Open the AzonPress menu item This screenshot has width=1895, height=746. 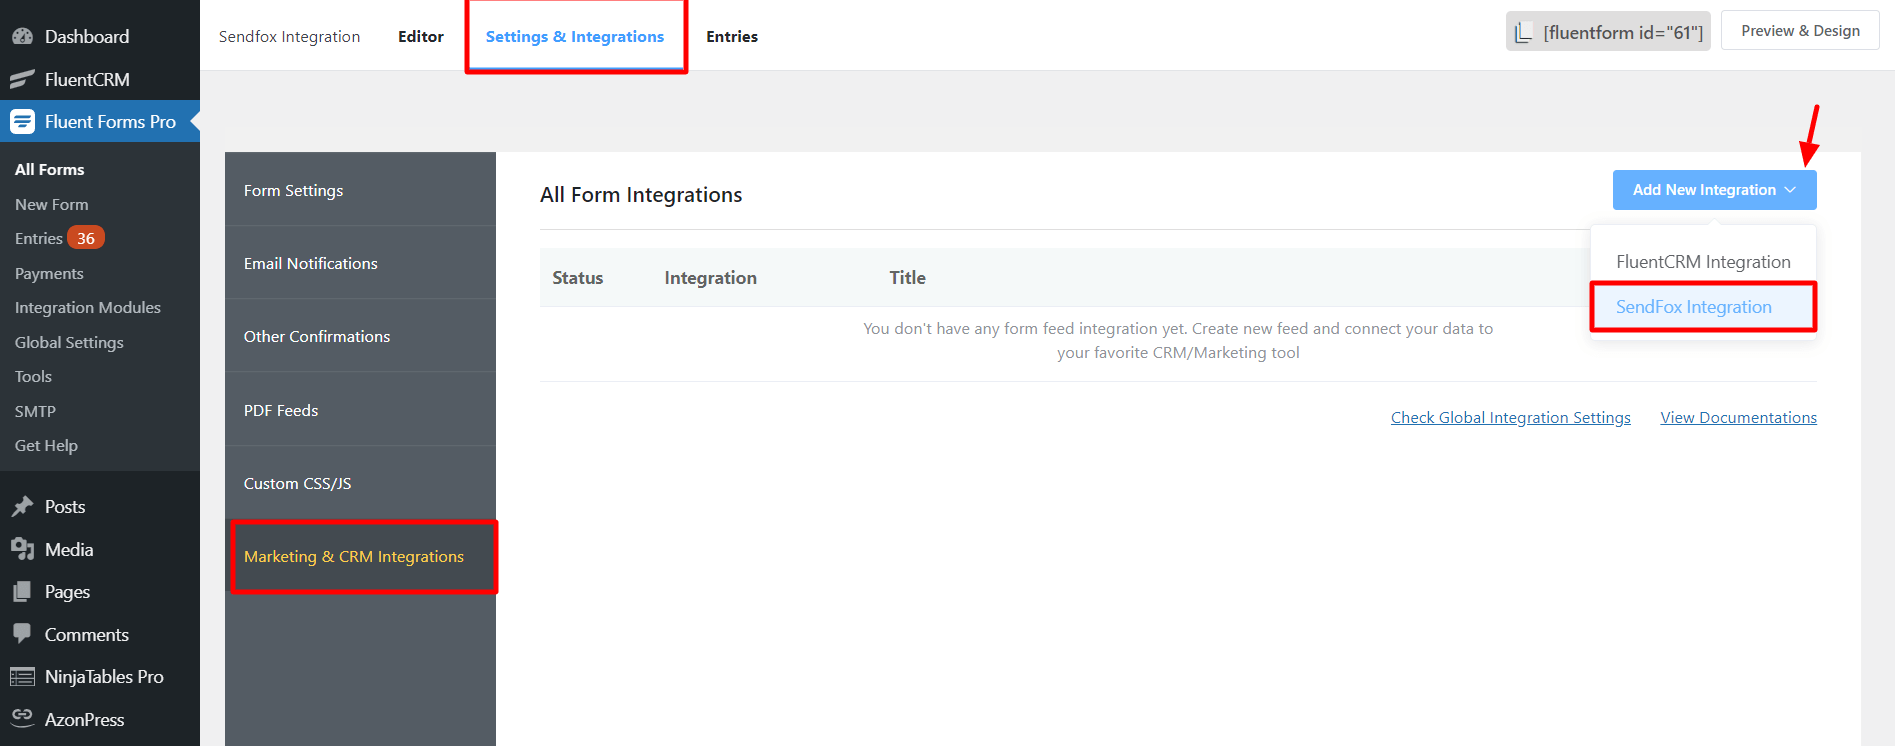pyautogui.click(x=100, y=719)
